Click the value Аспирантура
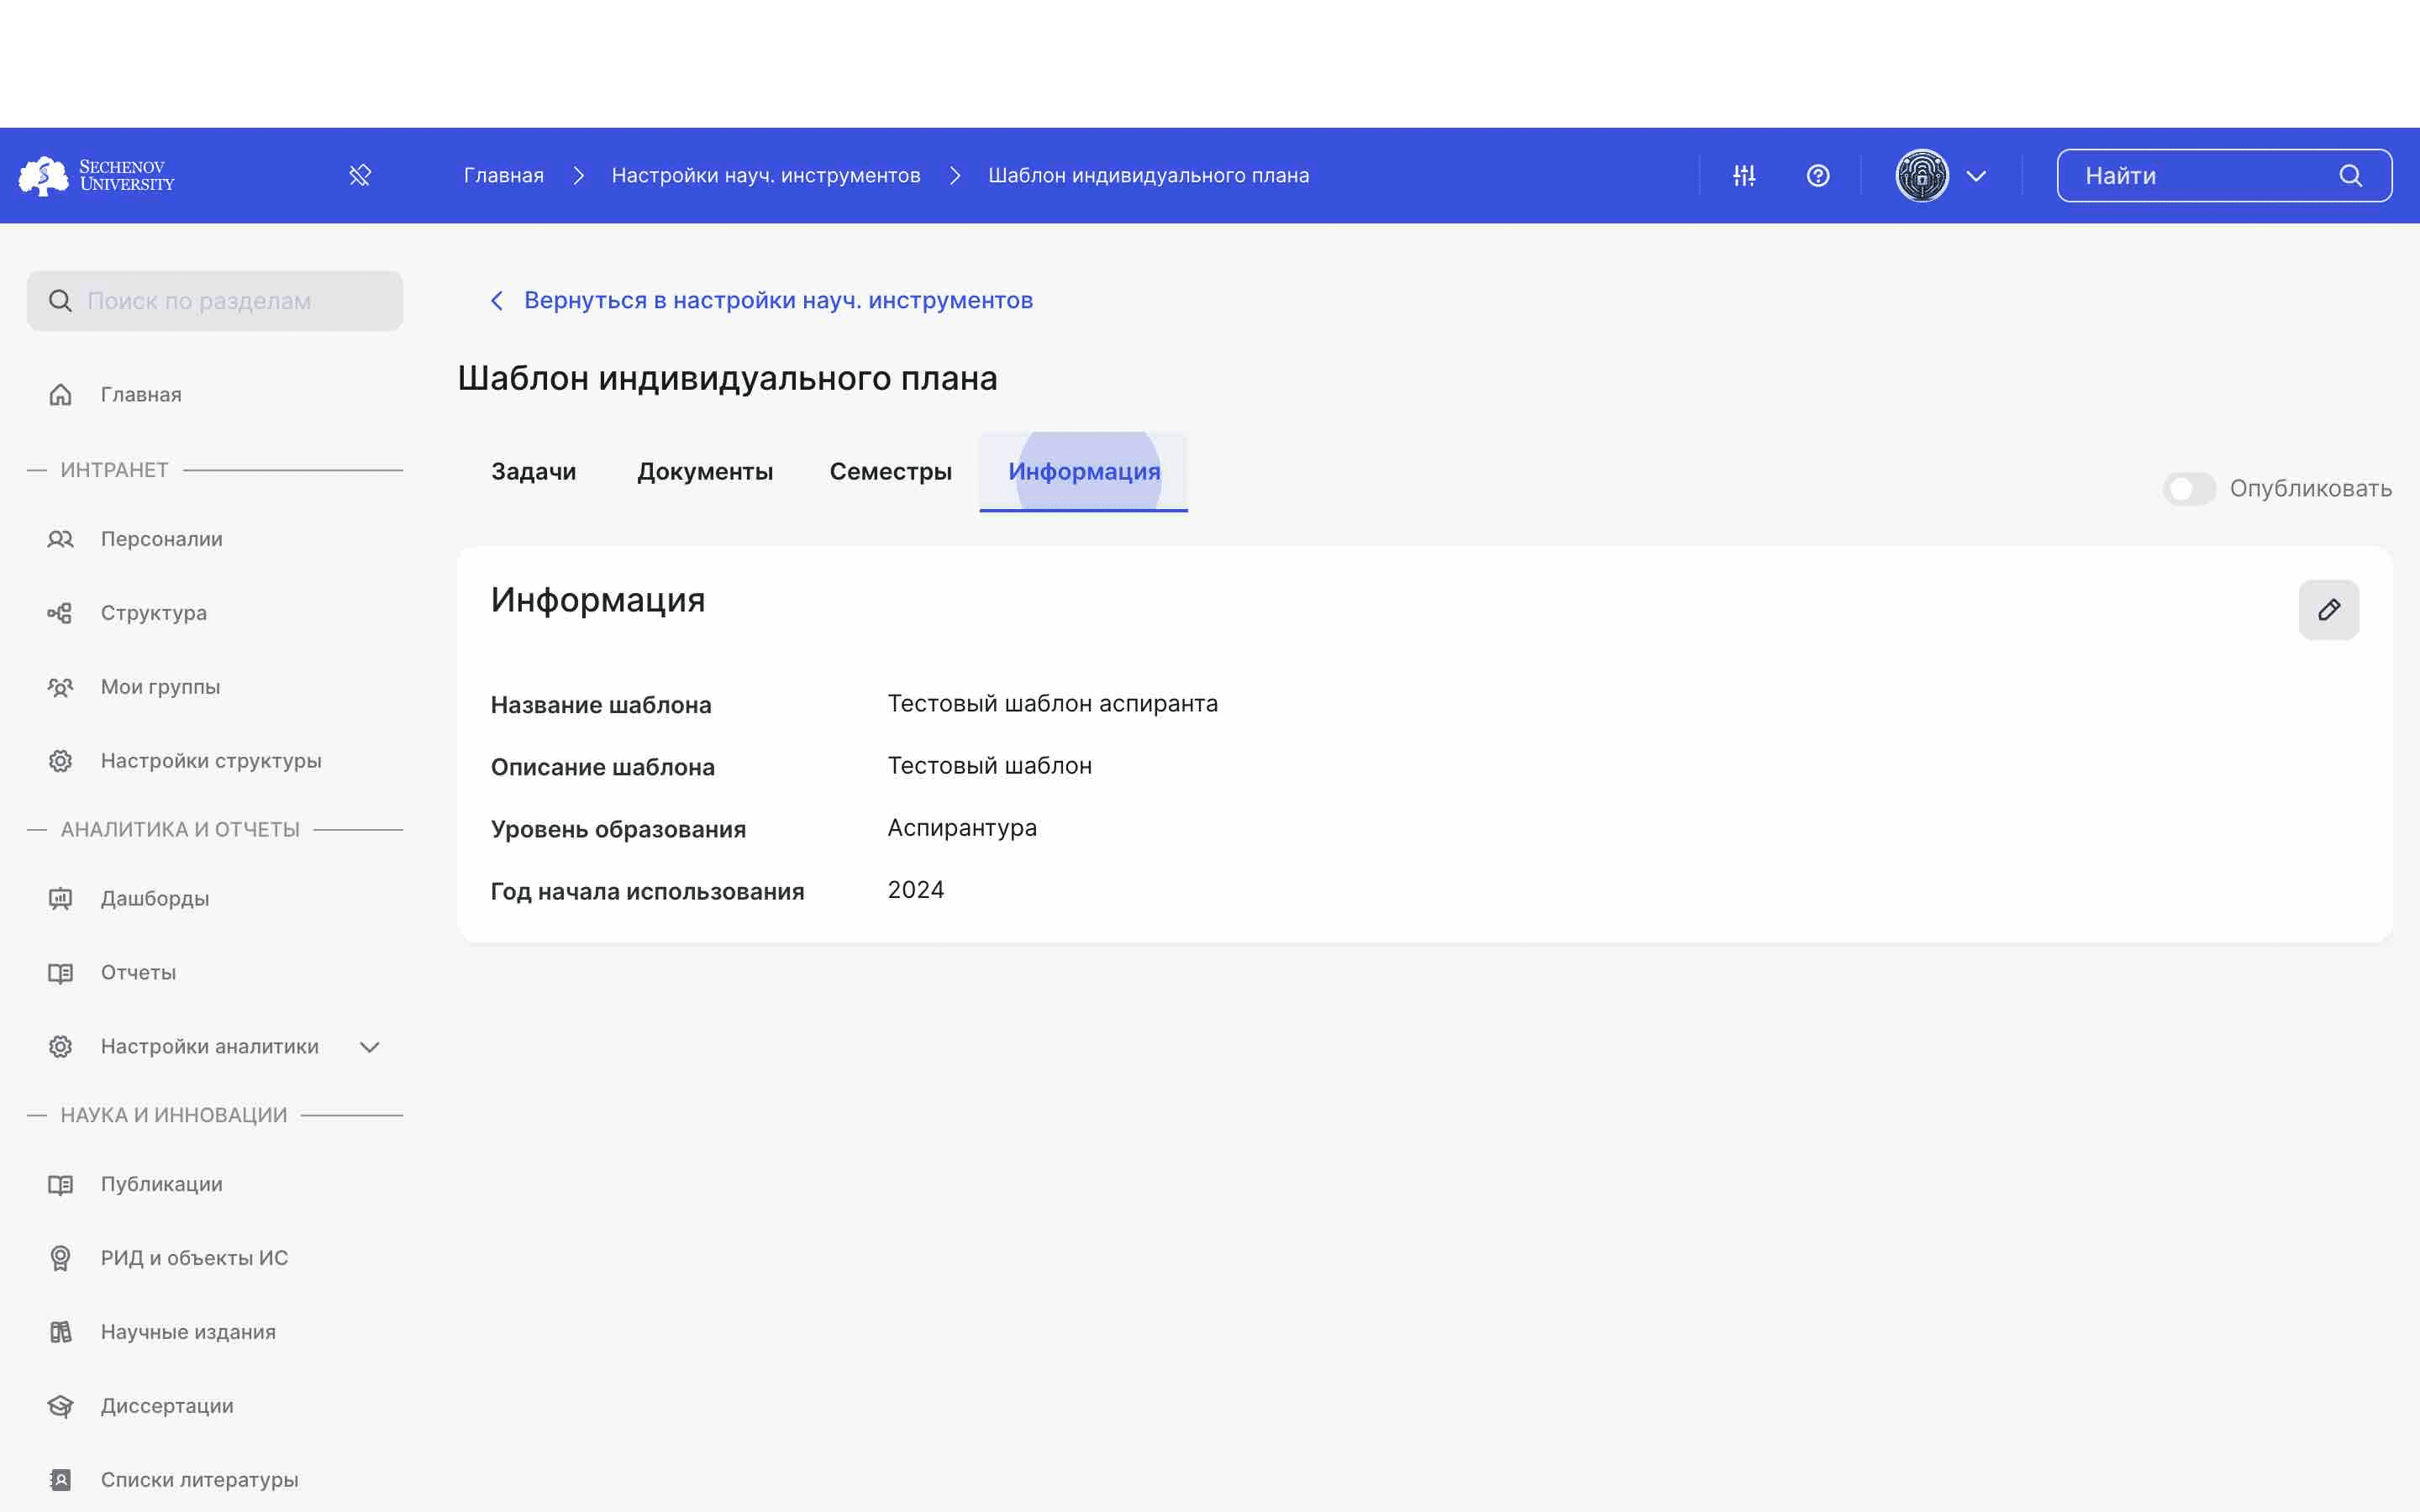The height and width of the screenshot is (1512, 2420). click(962, 829)
